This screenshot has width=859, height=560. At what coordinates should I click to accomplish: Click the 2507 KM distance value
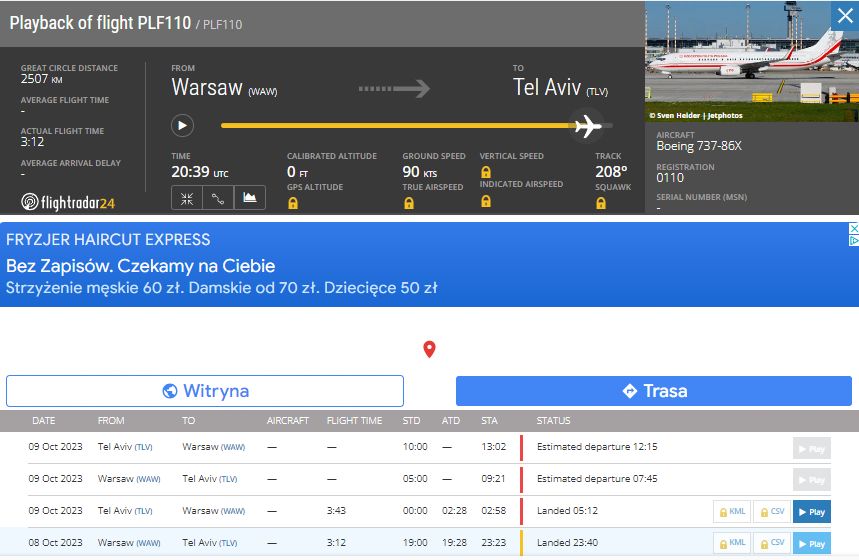[42, 79]
